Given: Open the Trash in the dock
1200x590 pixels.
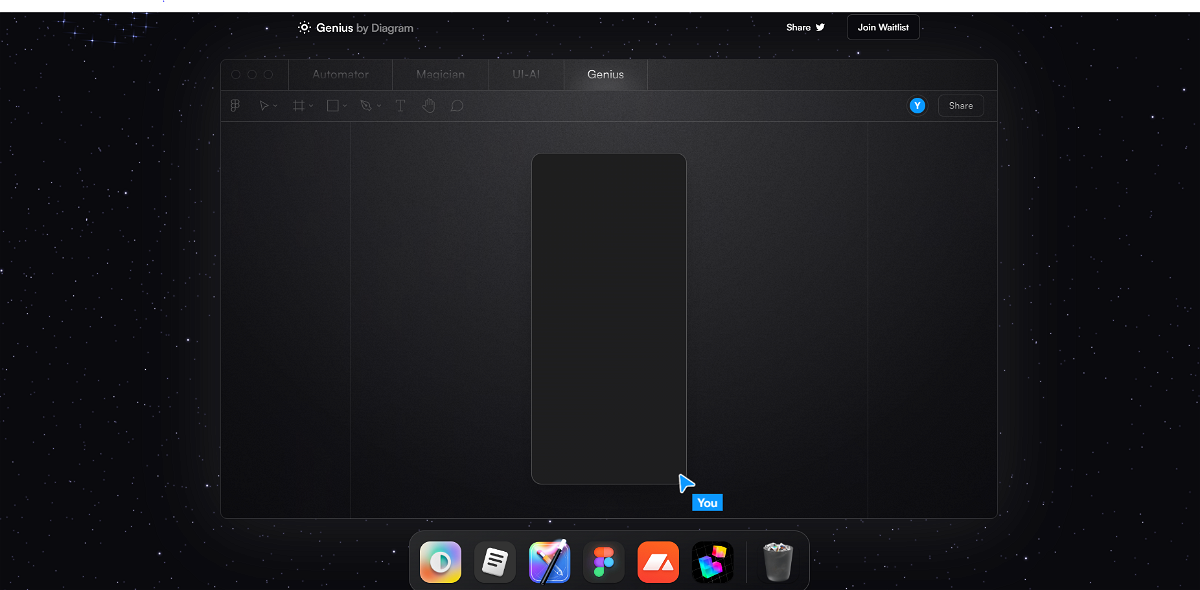Looking at the screenshot, I should point(778,562).
